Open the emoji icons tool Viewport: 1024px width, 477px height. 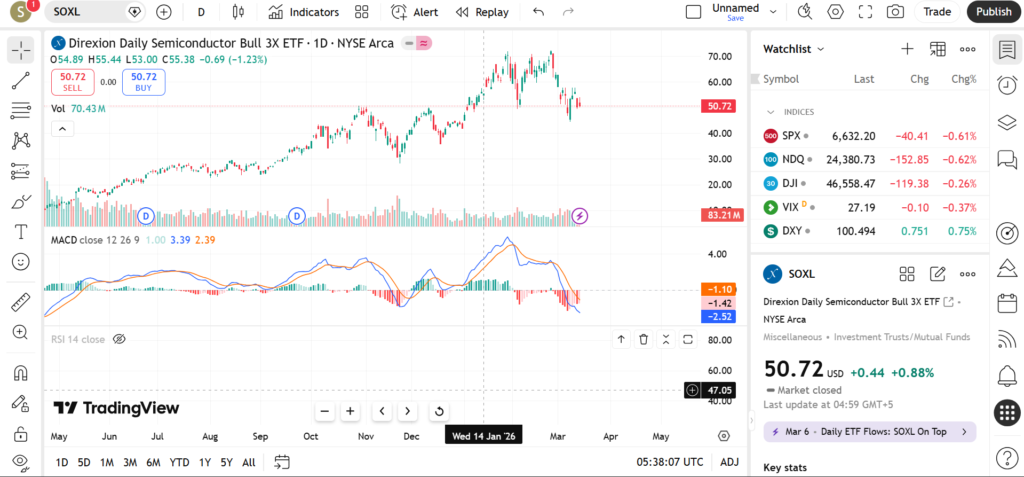tap(20, 261)
